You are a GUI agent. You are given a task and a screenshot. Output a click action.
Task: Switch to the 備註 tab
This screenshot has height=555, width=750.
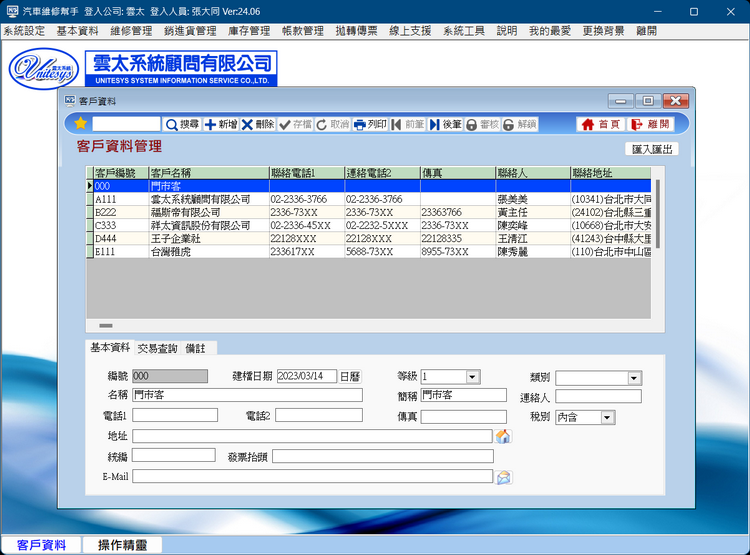pyautogui.click(x=196, y=348)
